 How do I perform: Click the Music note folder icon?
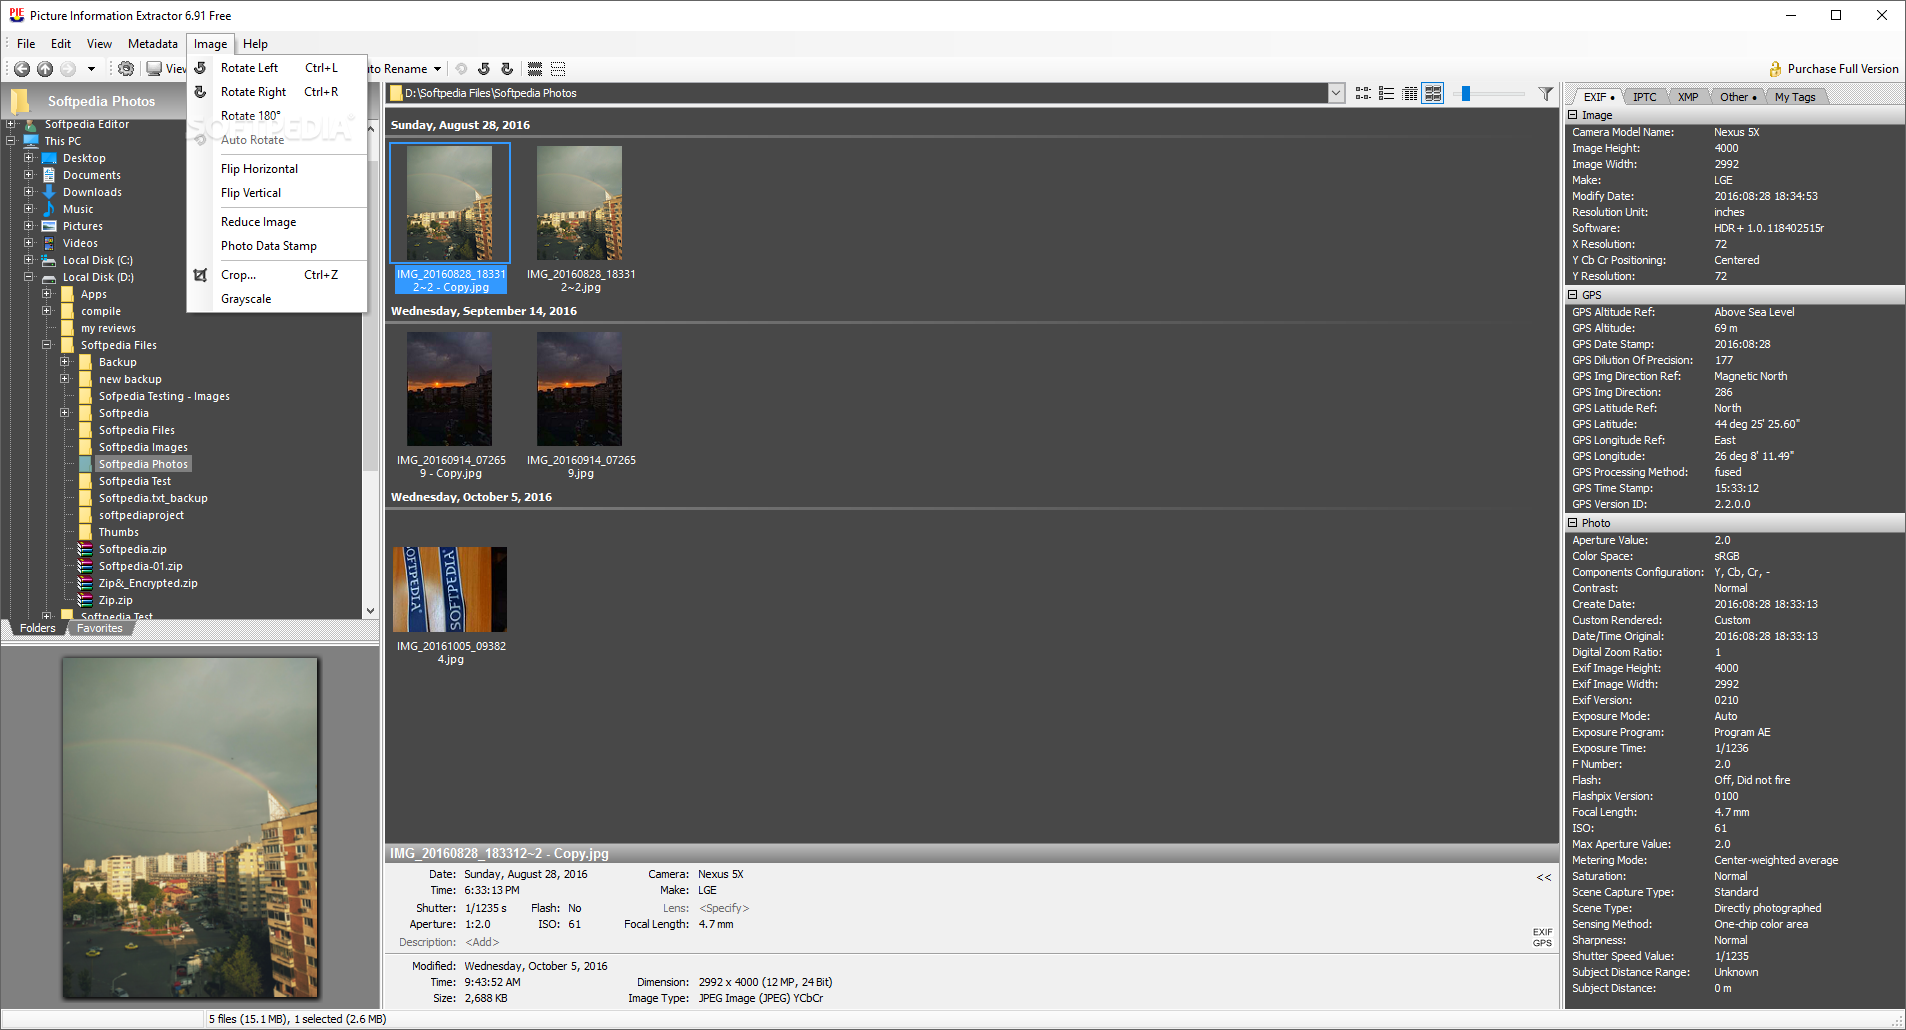(48, 209)
